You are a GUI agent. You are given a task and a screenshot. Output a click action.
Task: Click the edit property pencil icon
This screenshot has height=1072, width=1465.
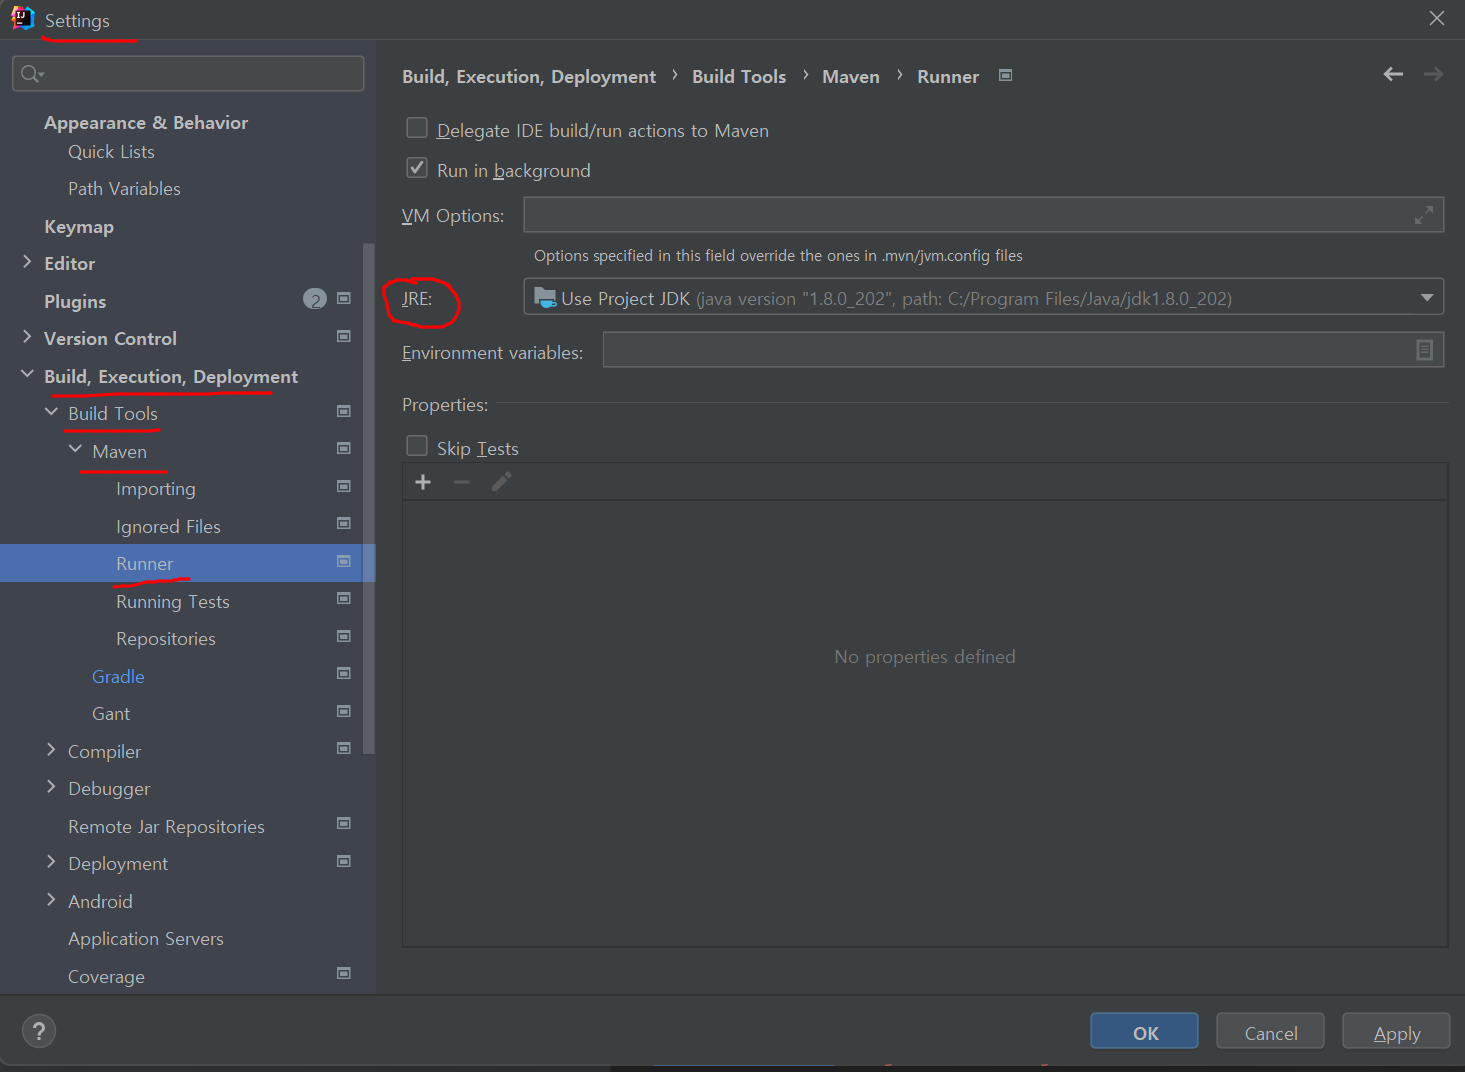coord(501,482)
